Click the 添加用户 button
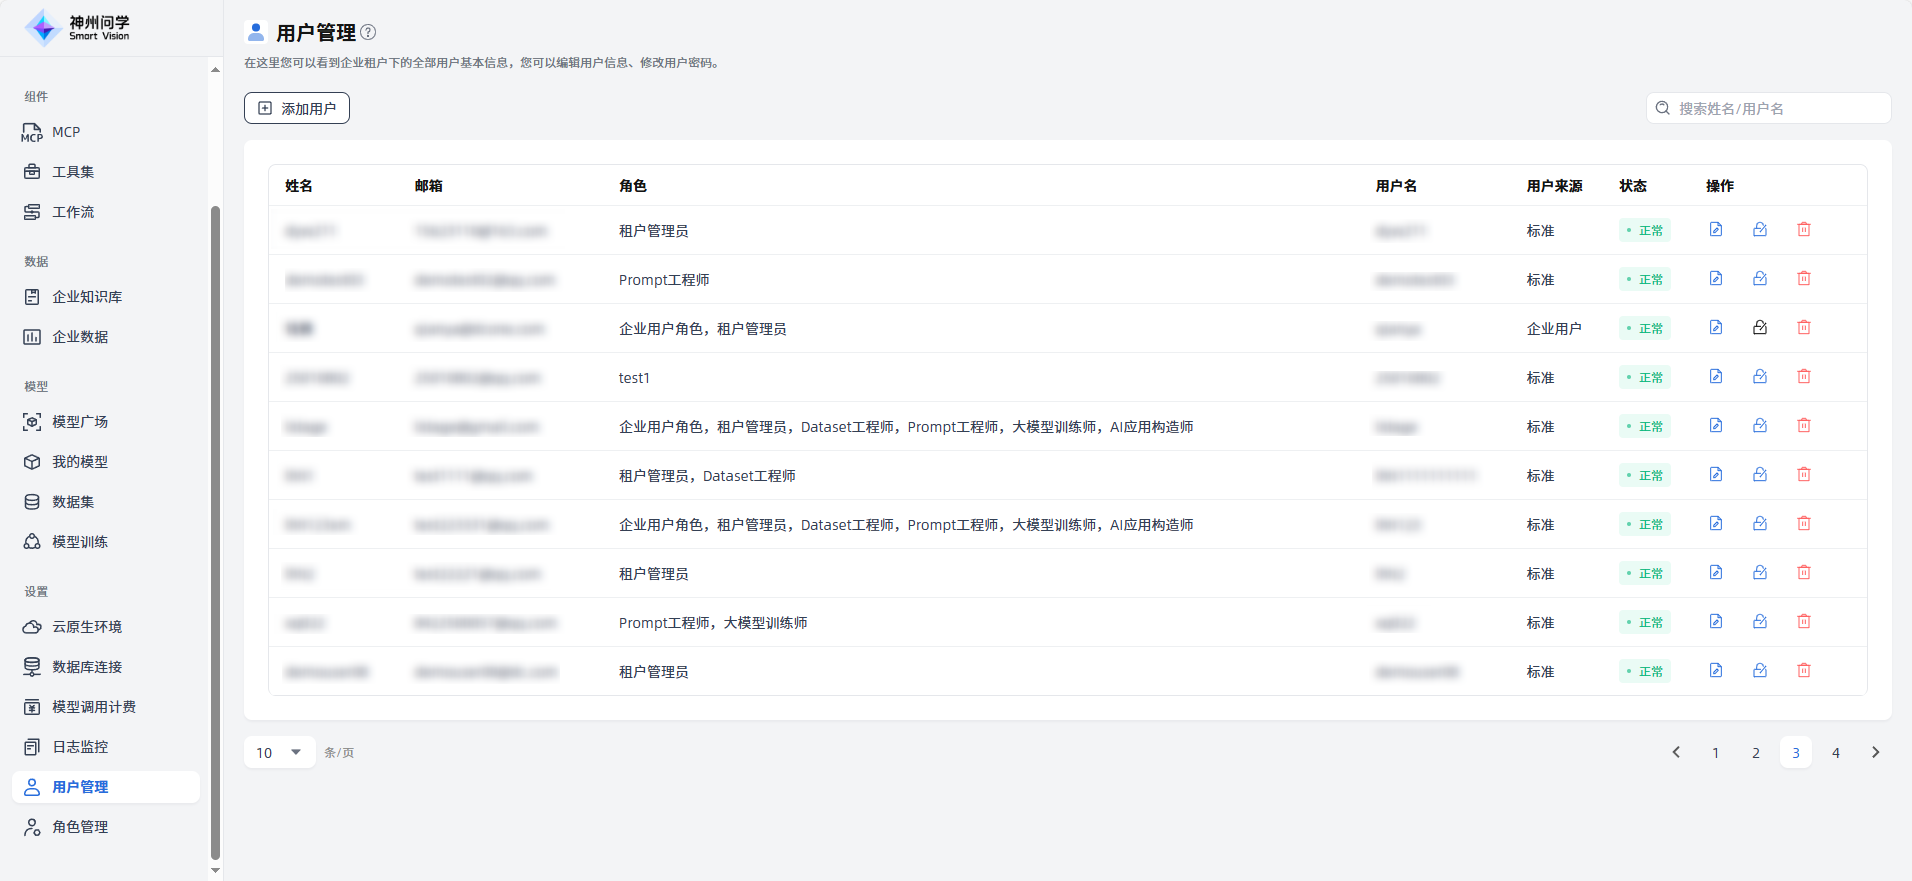1912x881 pixels. tap(297, 108)
